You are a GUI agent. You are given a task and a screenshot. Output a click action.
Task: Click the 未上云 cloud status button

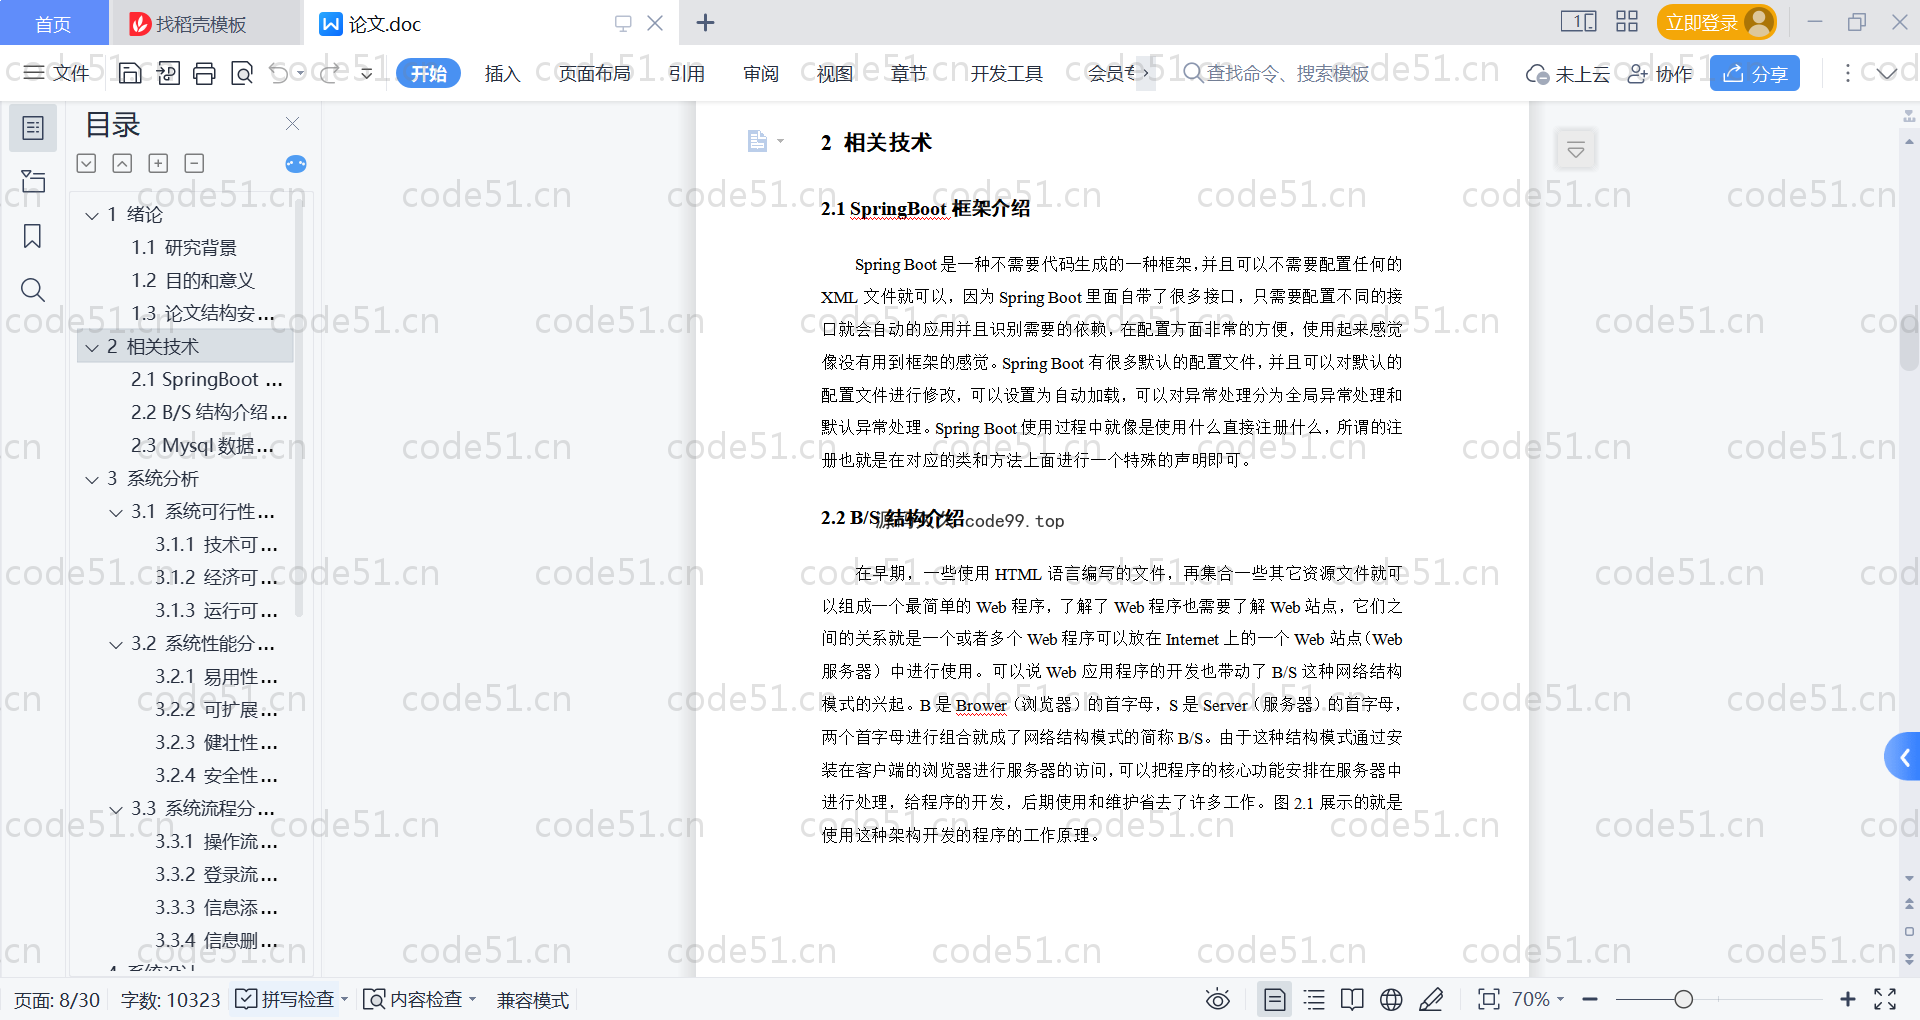1567,73
